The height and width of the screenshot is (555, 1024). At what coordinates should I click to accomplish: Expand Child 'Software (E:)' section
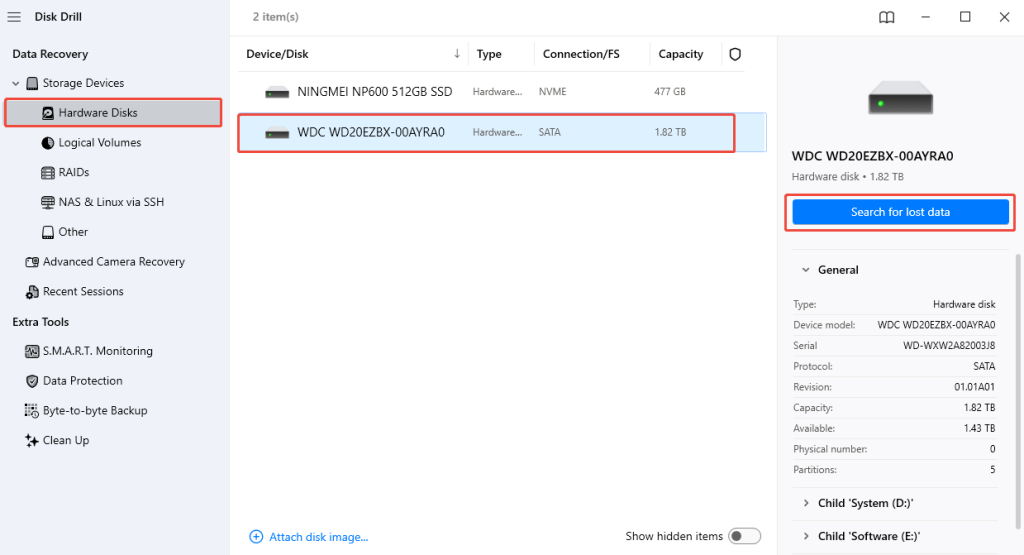pyautogui.click(x=805, y=536)
